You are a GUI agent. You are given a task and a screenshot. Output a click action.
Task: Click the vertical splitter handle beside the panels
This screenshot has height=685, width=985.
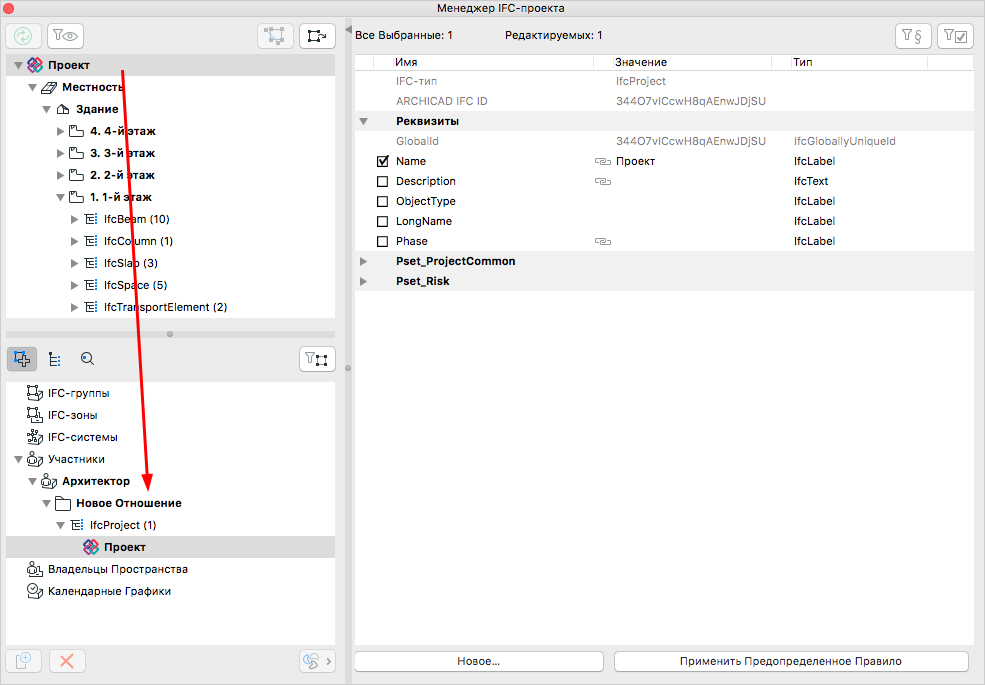pyautogui.click(x=348, y=368)
